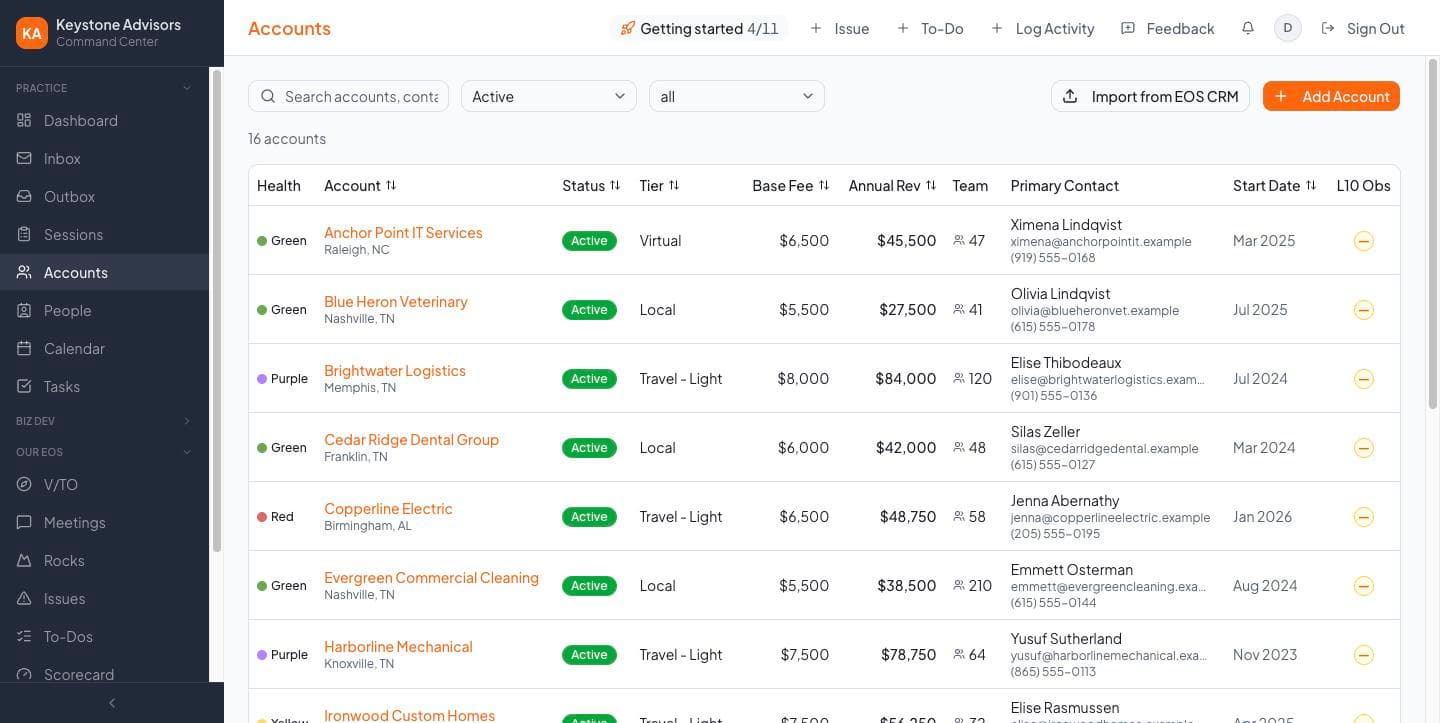
Task: Collapse the OUR EOS sidebar section
Action: click(x=104, y=452)
